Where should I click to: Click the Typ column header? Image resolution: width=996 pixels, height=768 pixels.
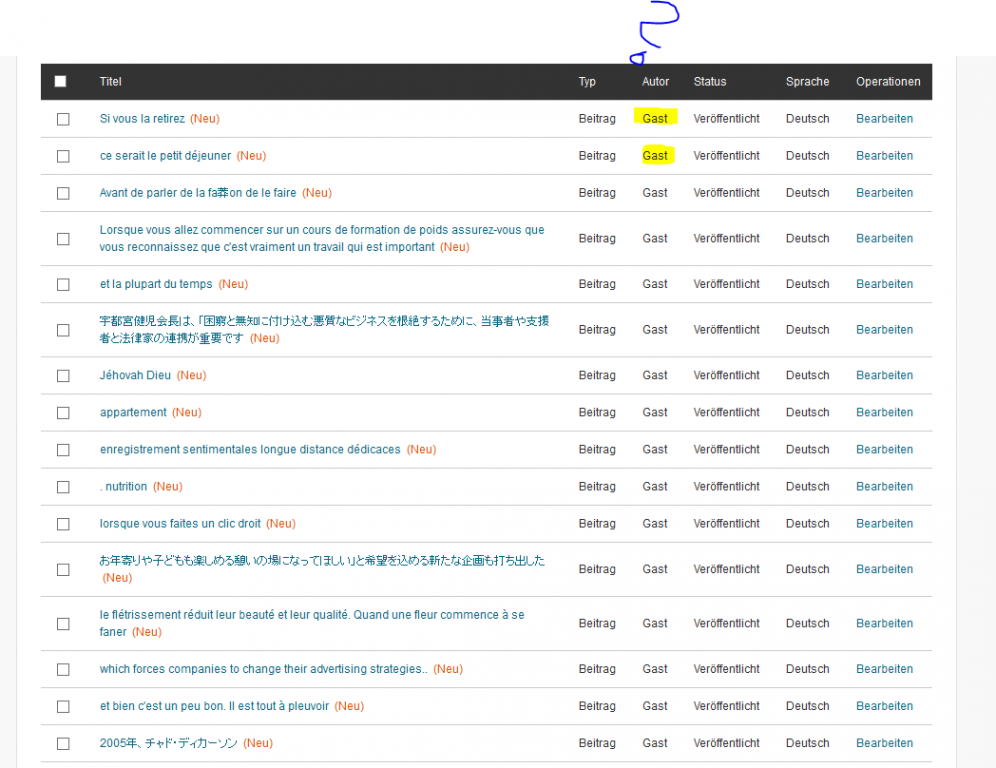(x=587, y=82)
